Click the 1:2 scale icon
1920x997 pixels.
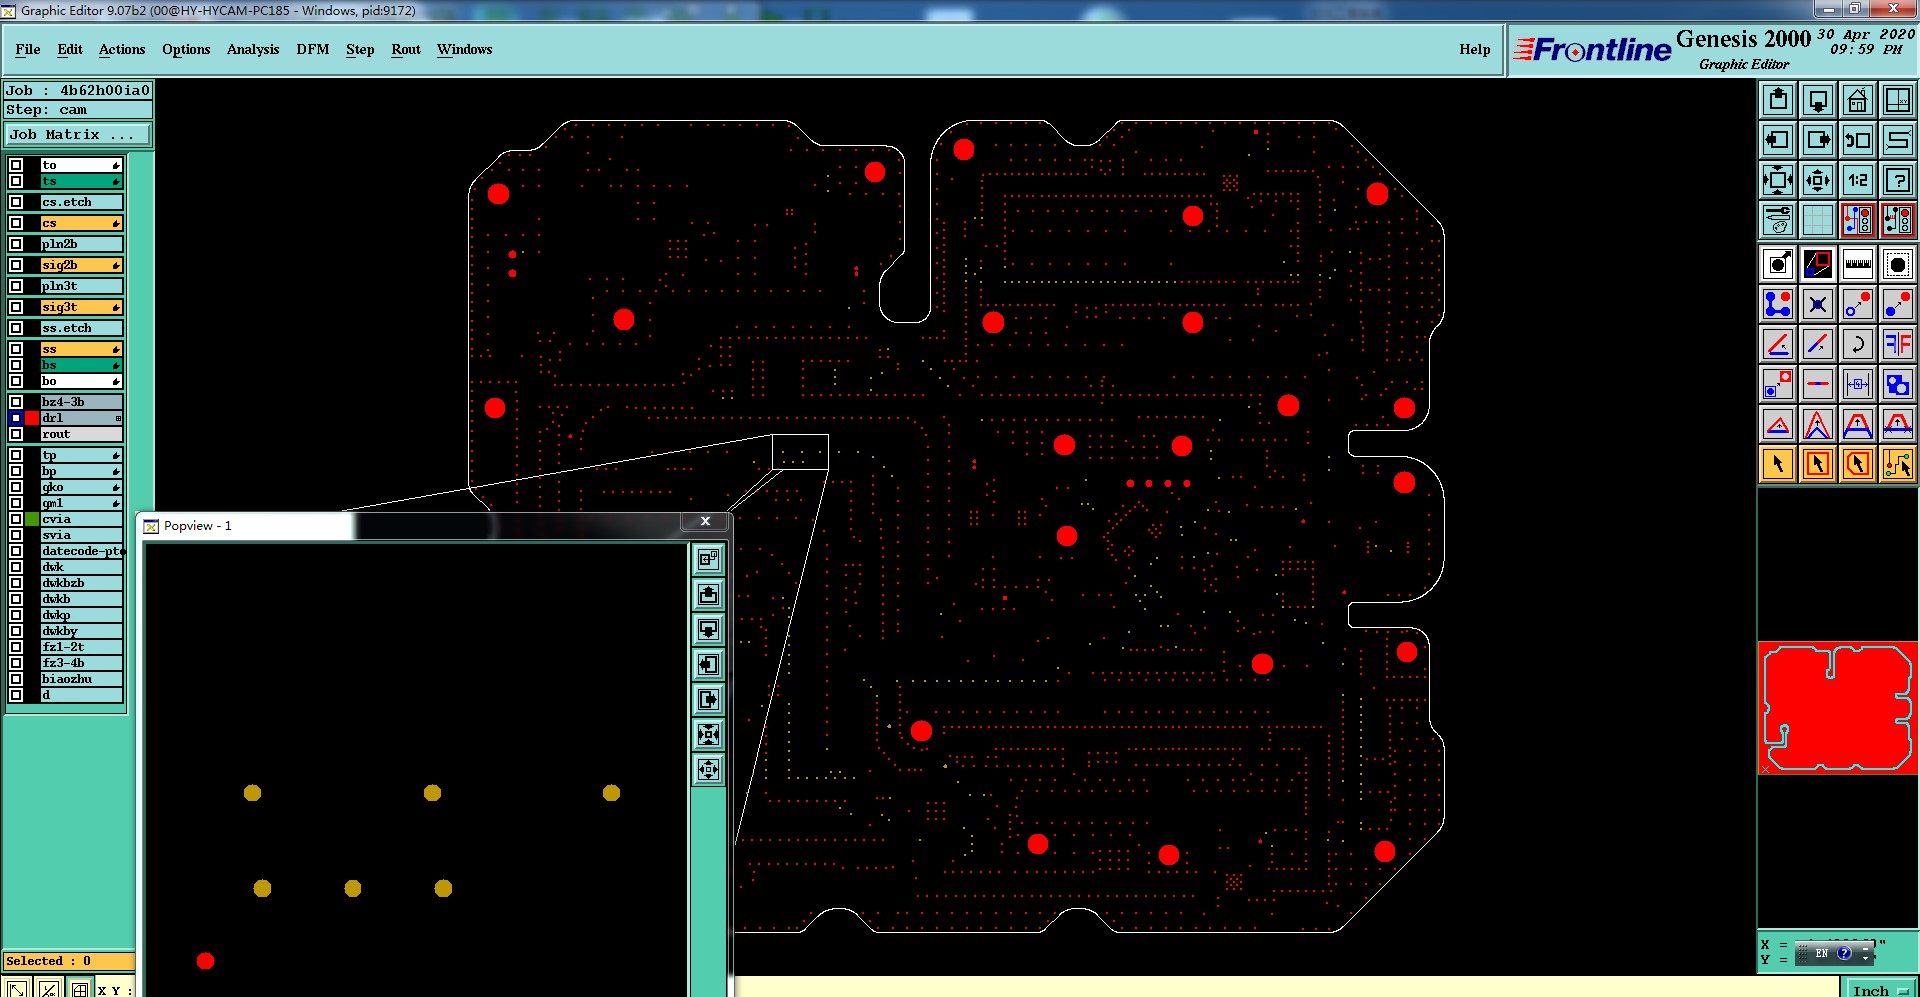[1858, 180]
